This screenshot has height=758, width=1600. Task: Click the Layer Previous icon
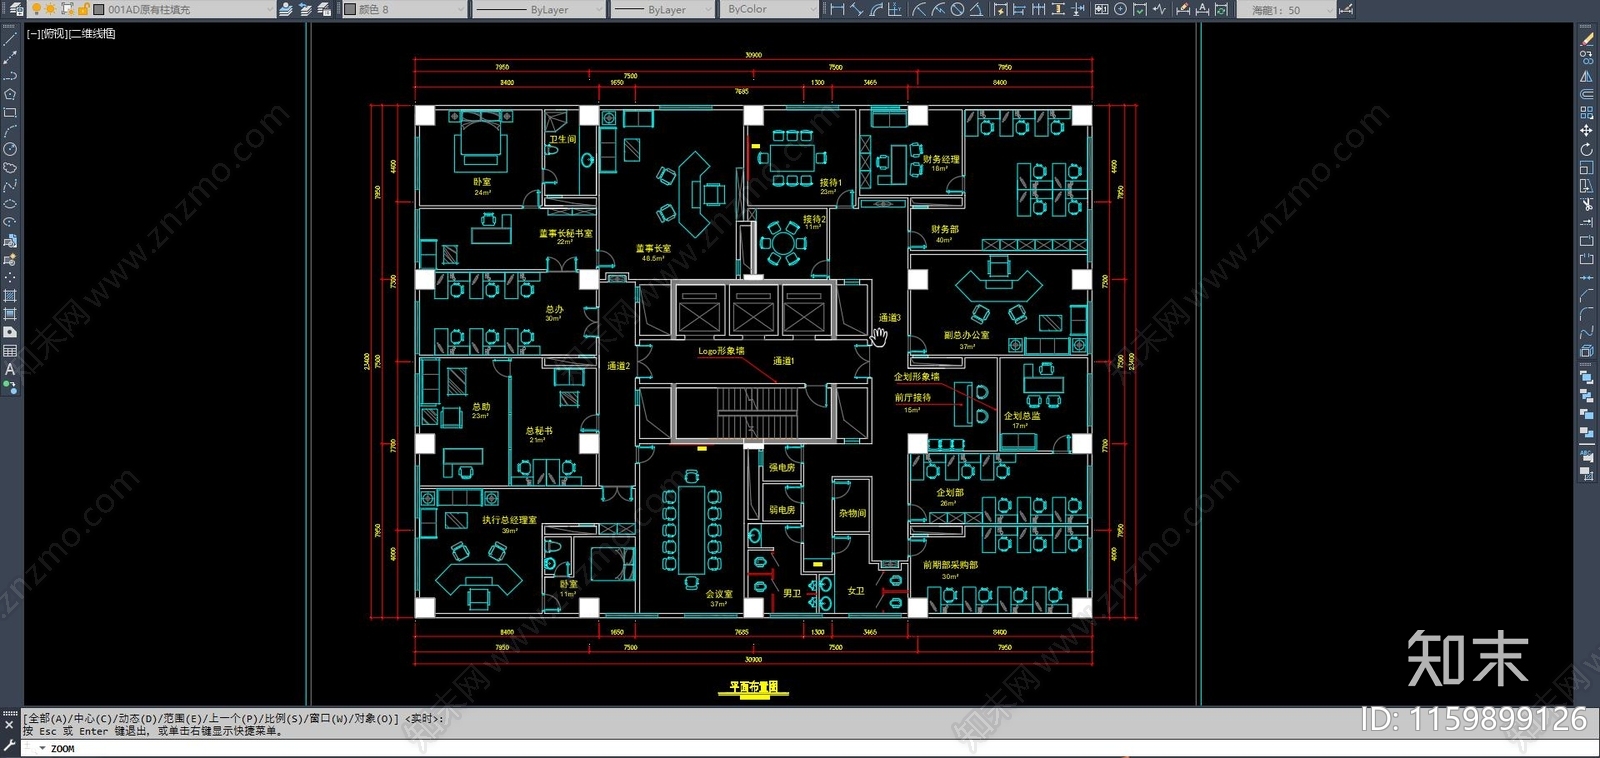305,9
